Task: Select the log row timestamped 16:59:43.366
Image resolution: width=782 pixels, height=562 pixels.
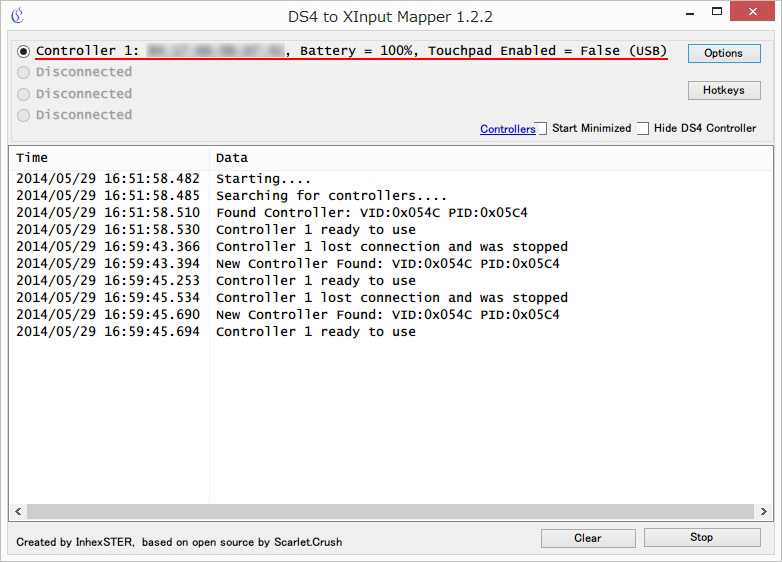Action: coord(391,246)
